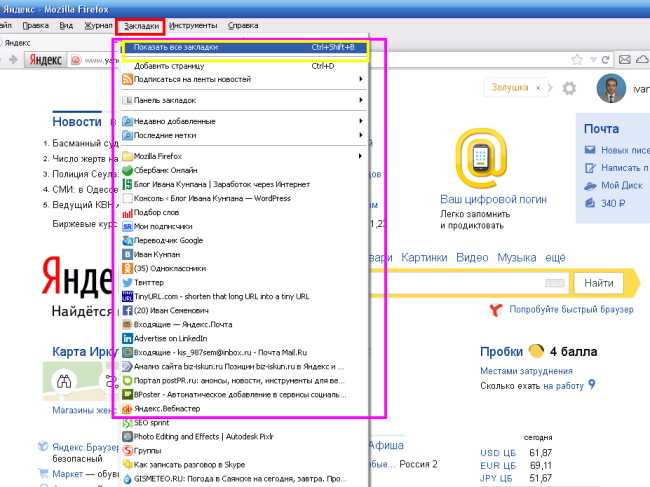Screen dimensions: 650x487
Task: Open Портал postPR.ru bookmark
Action: [244, 380]
